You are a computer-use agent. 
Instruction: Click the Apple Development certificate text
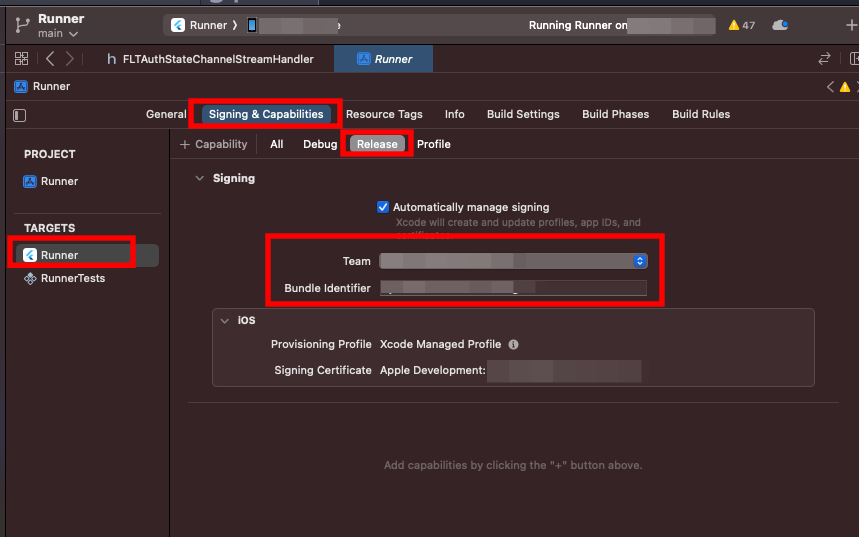pos(433,370)
